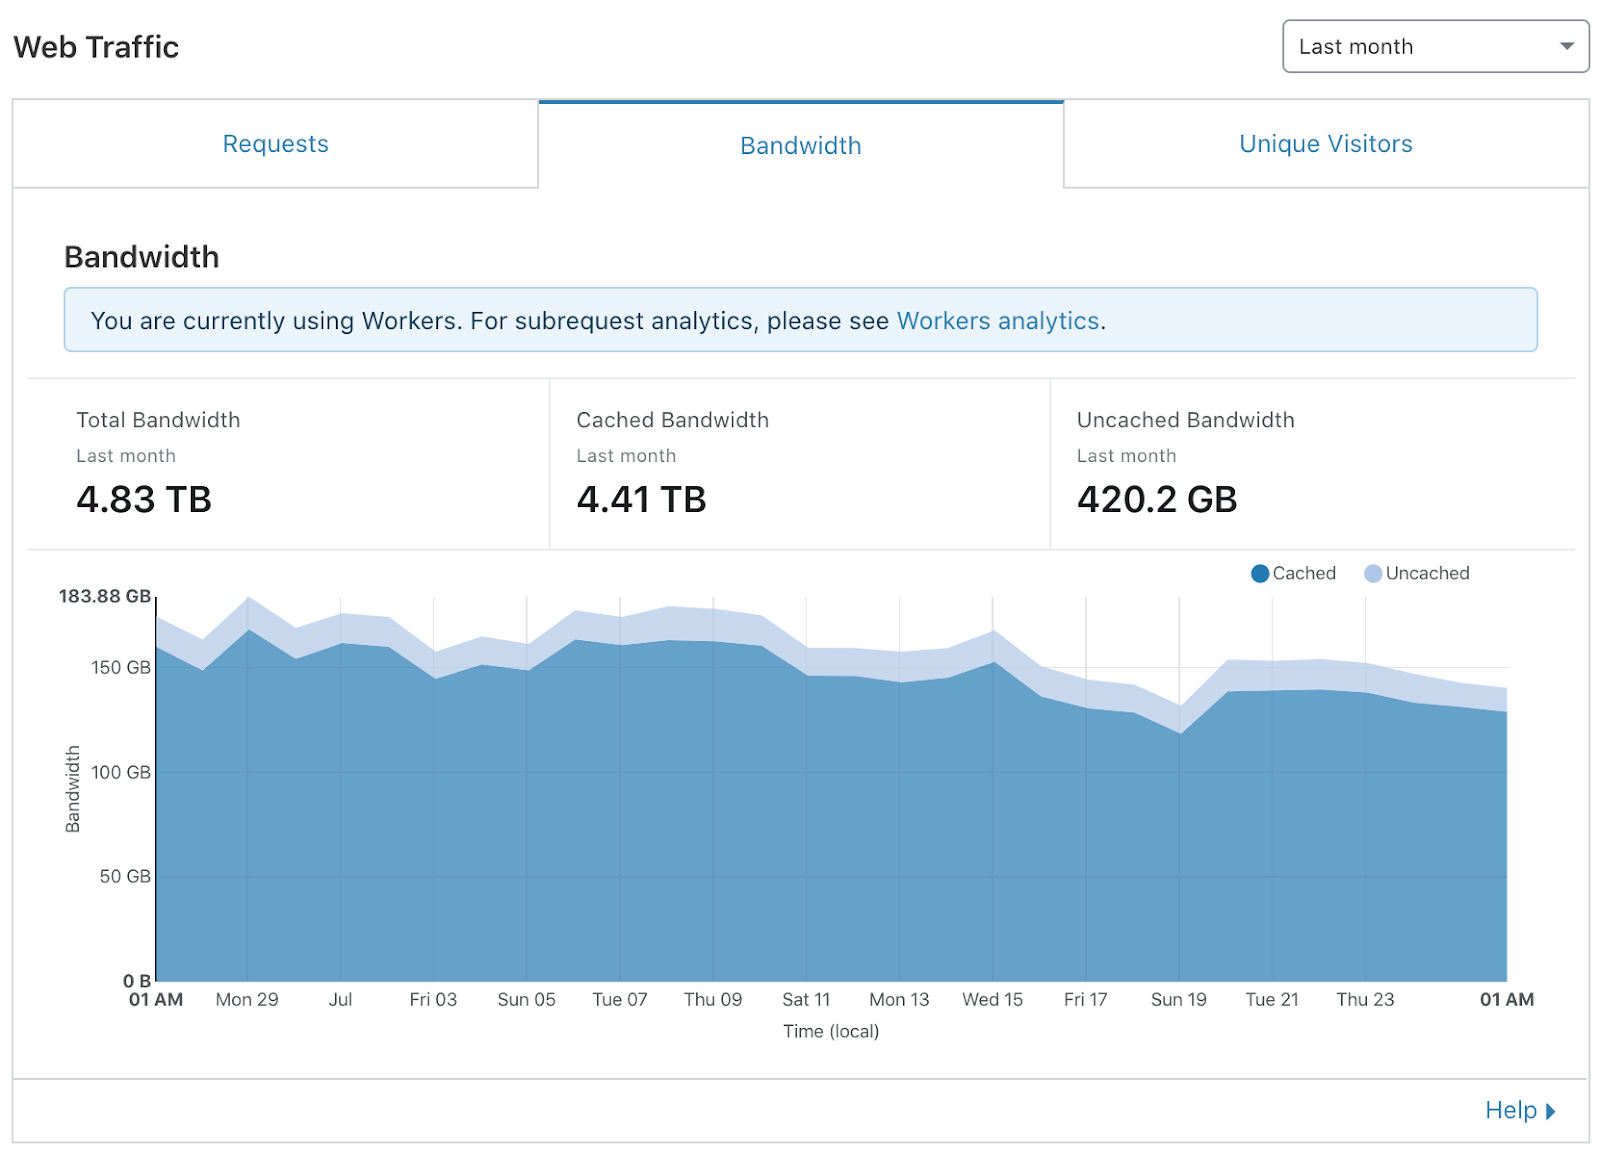Click the Cached Bandwidth value 4.41 TB

641,499
